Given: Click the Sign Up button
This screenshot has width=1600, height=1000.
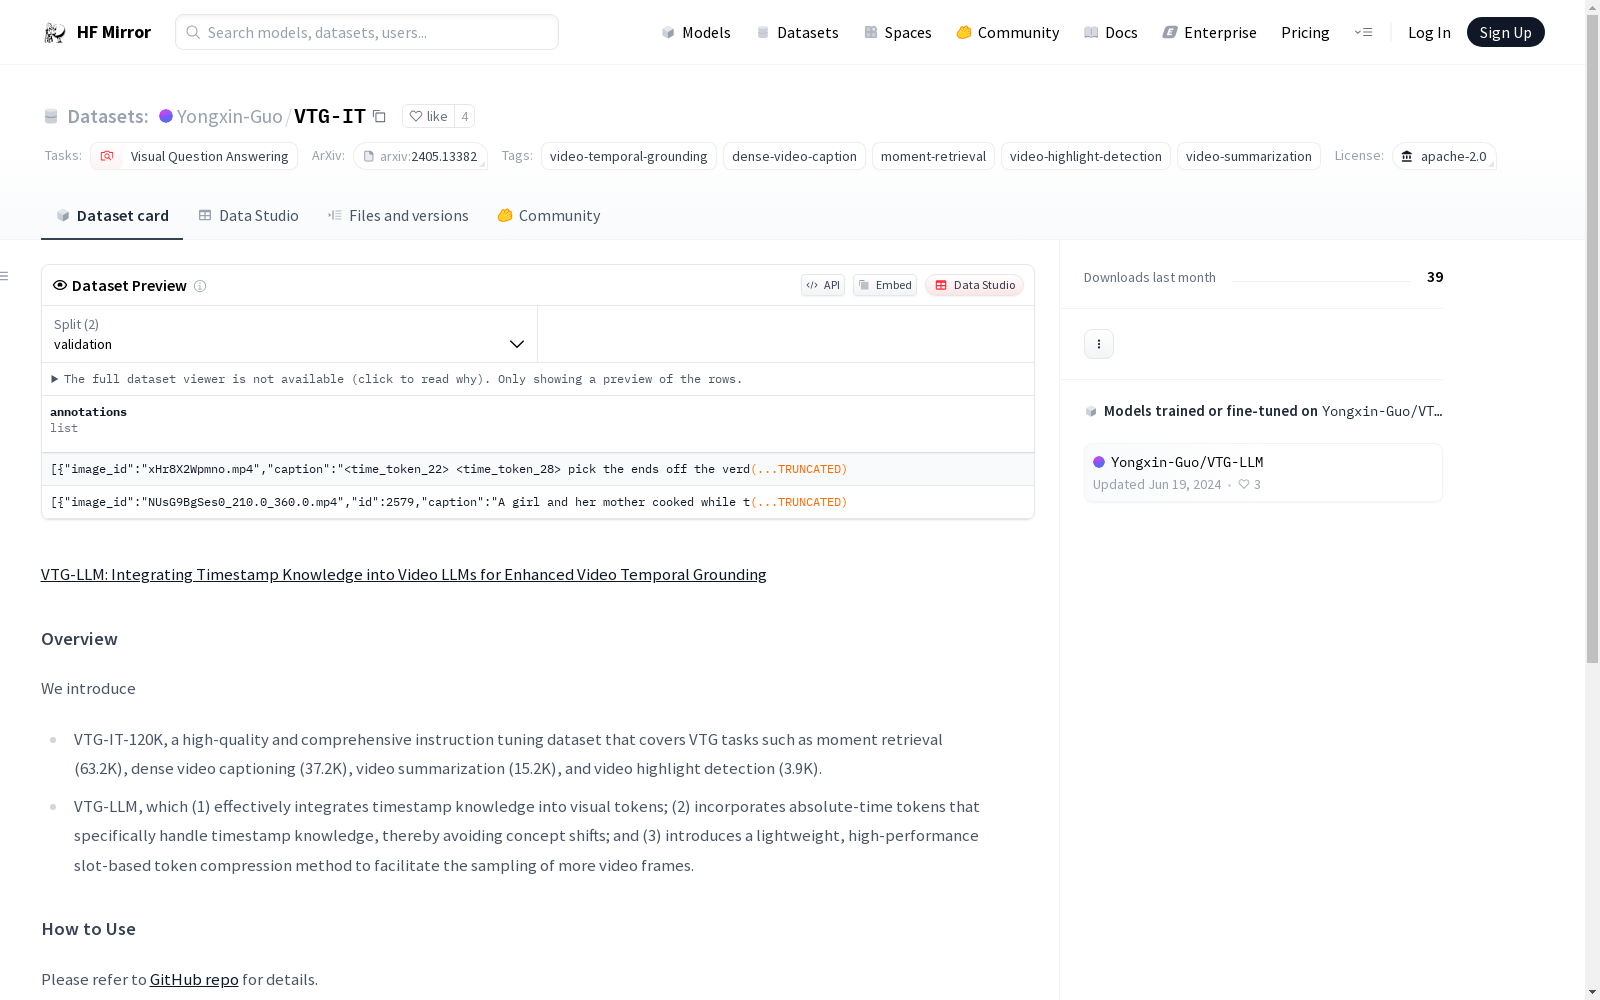Looking at the screenshot, I should pos(1505,32).
